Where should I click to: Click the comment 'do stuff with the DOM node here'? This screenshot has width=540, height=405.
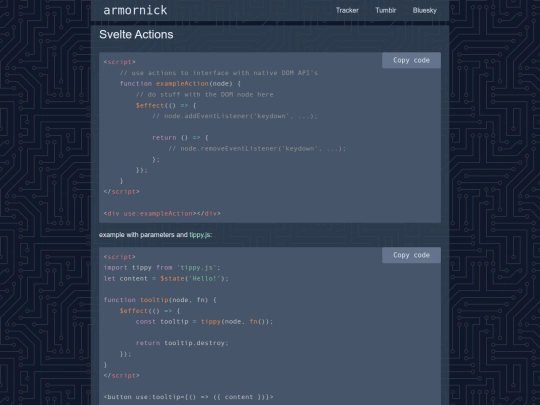(204, 94)
